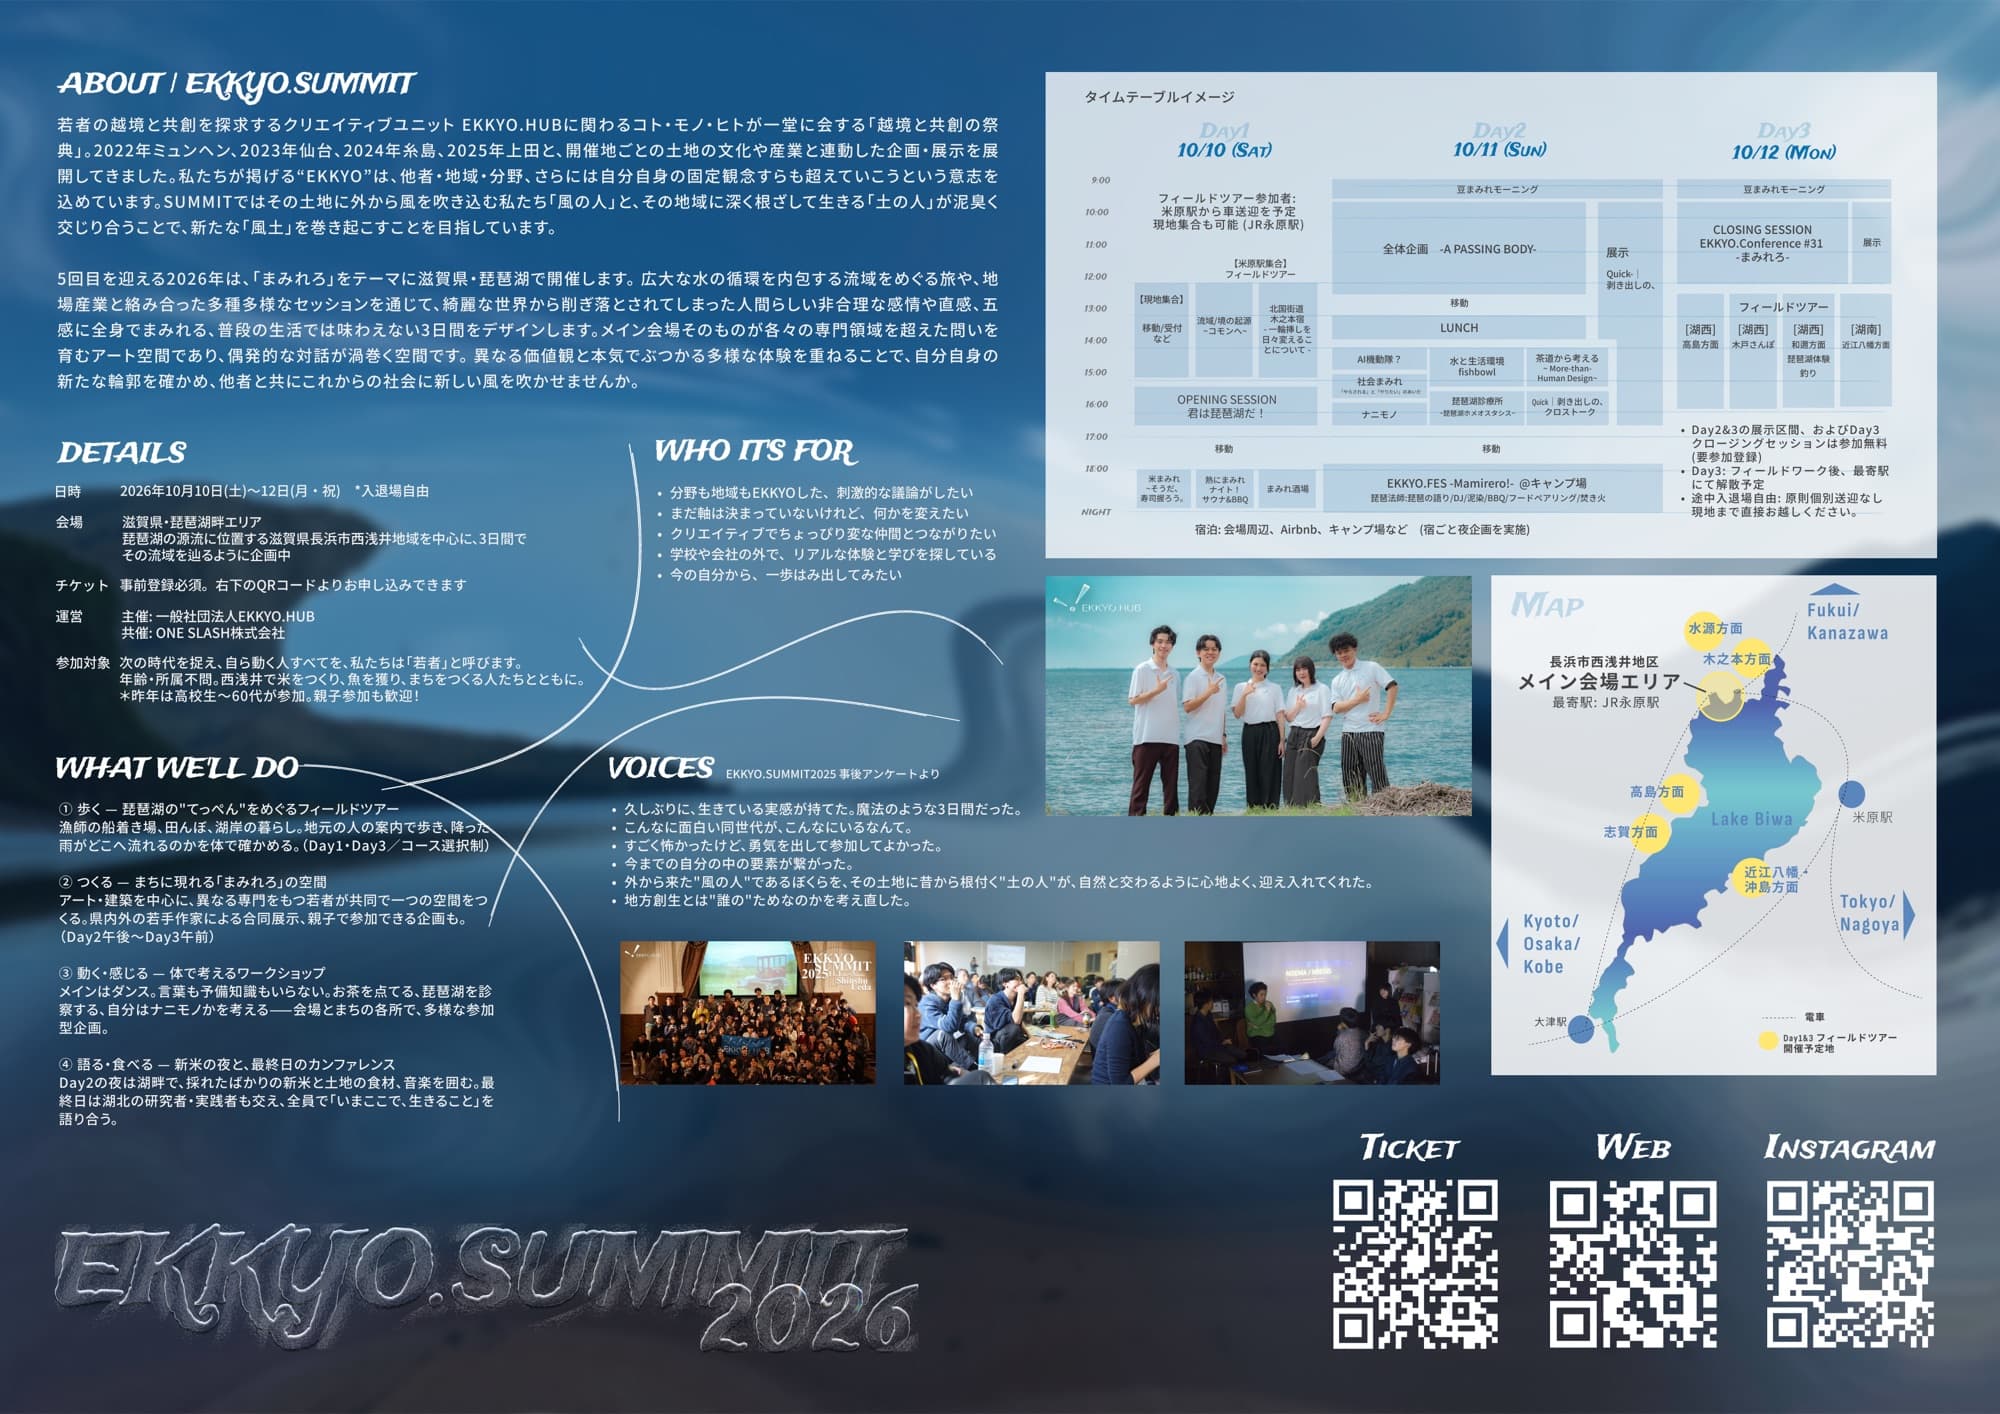Click the VOICES heading
This screenshot has width=2000, height=1414.
tap(661, 768)
